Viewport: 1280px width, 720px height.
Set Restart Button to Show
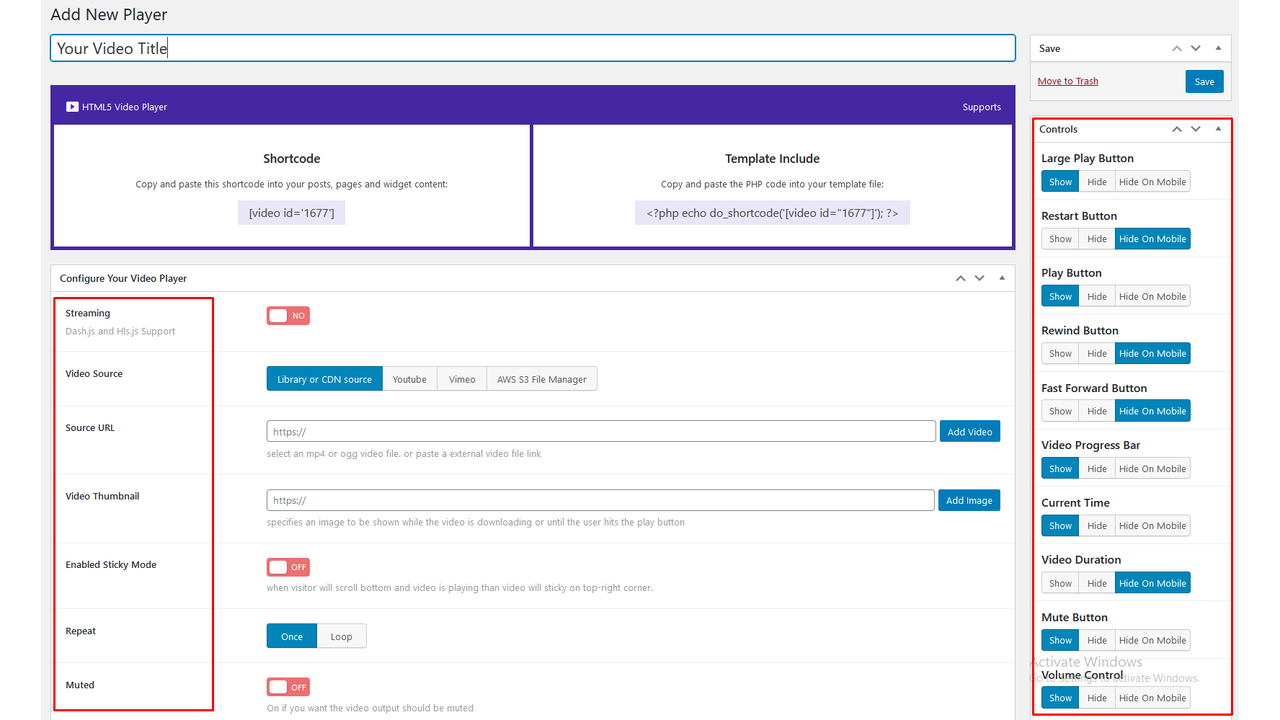[1060, 239]
